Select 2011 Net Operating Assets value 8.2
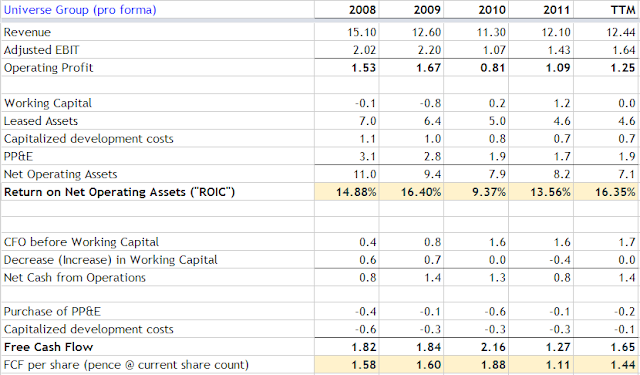The image size is (640, 375). coord(562,175)
